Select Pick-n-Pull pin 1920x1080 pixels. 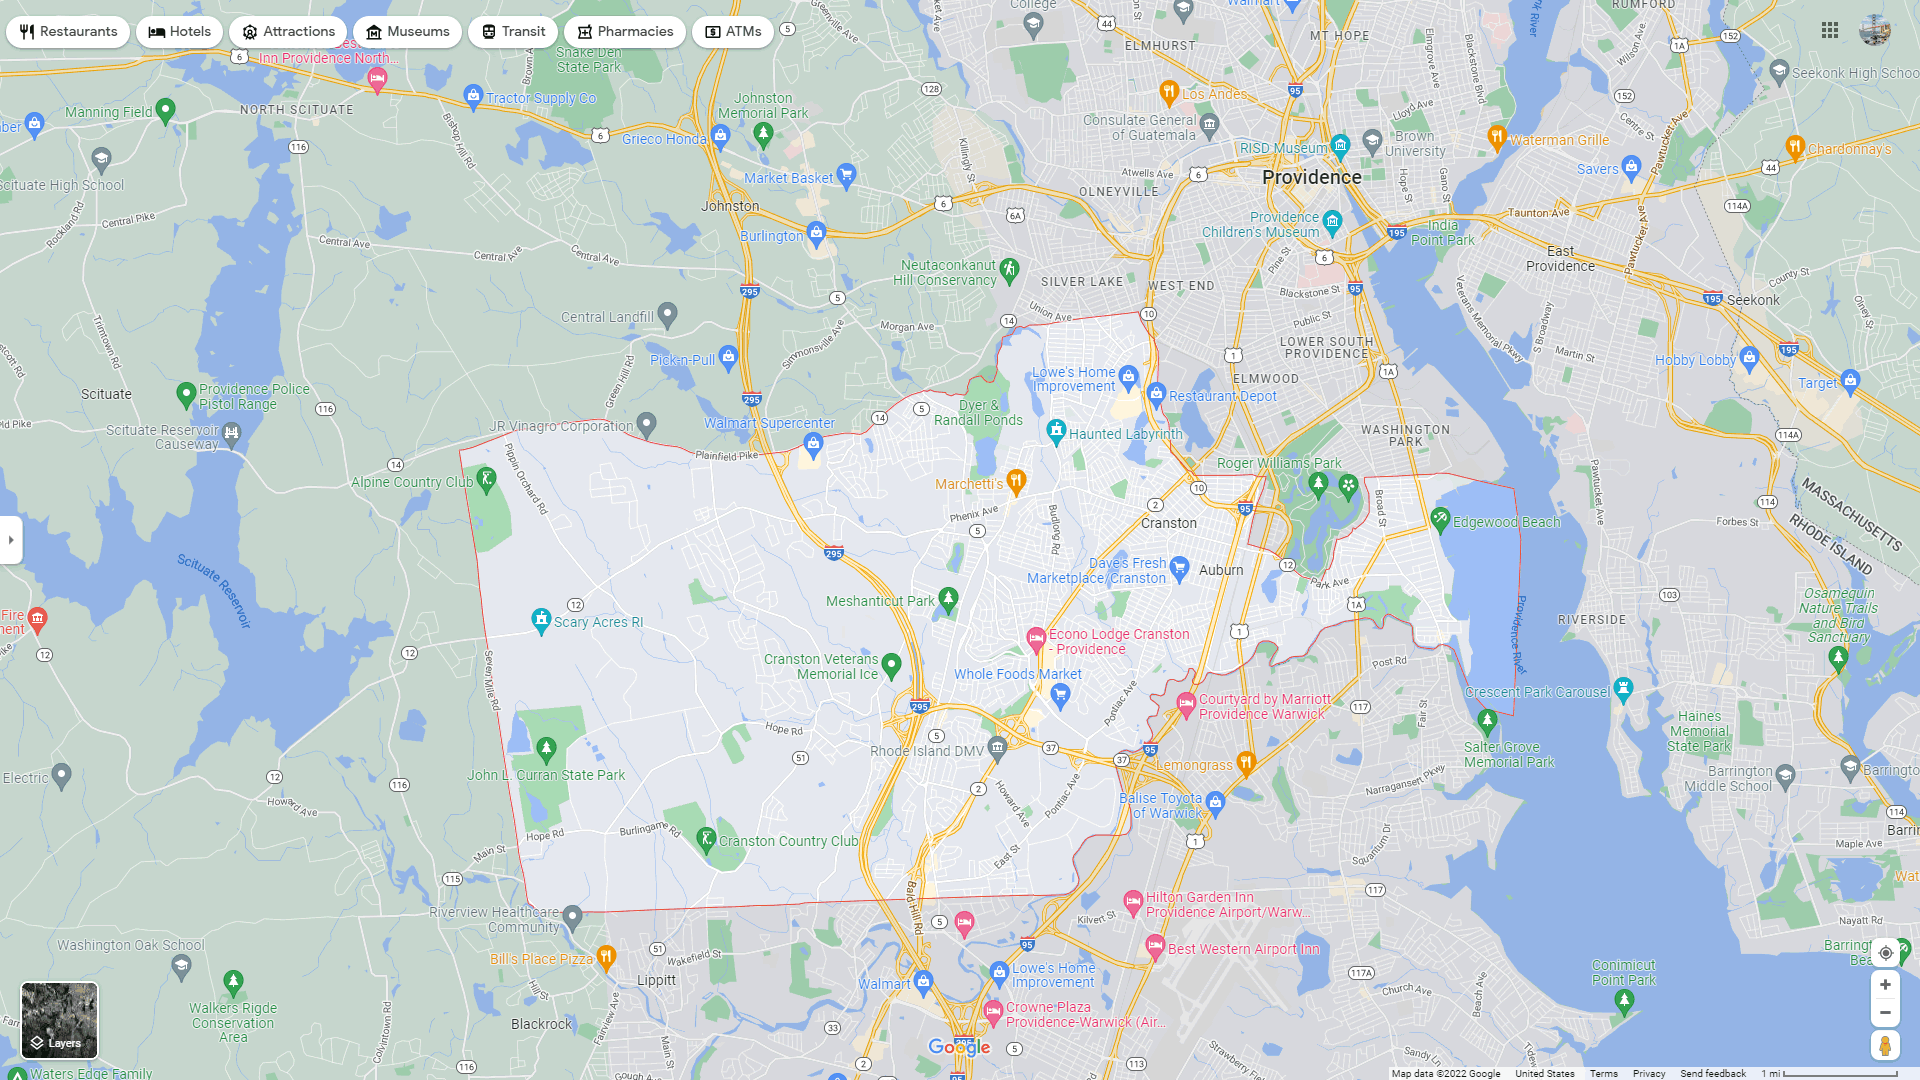point(728,357)
